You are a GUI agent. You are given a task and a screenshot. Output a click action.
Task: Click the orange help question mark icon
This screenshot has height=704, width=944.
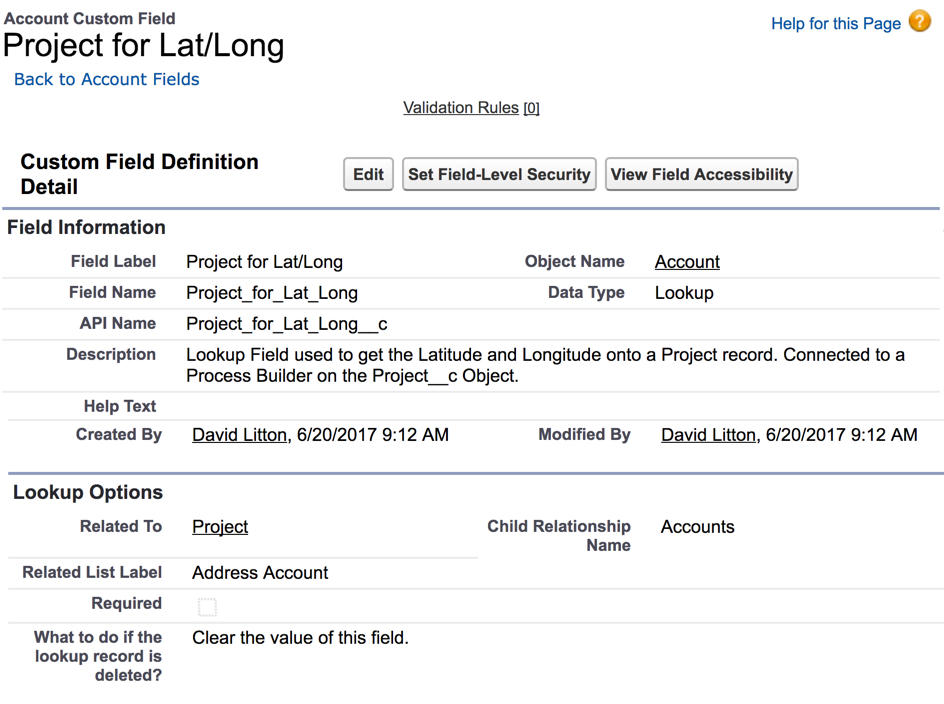[920, 22]
